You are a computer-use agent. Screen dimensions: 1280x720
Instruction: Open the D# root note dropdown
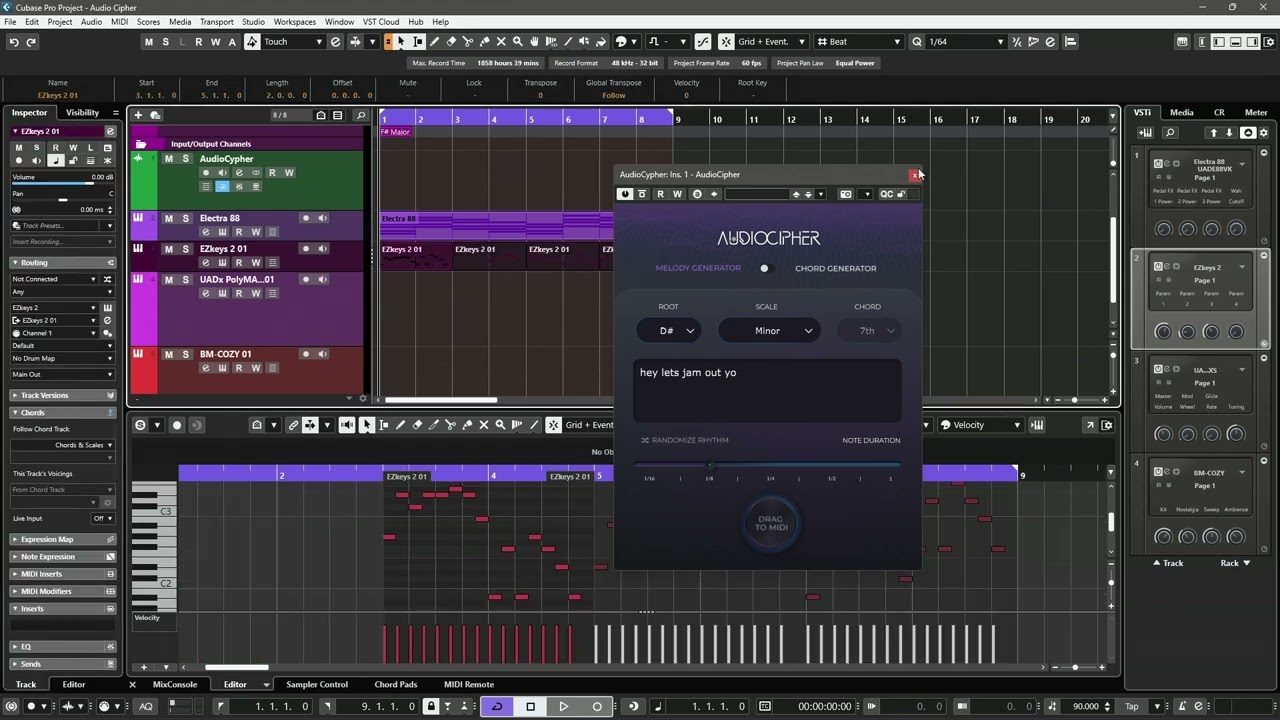pos(669,331)
